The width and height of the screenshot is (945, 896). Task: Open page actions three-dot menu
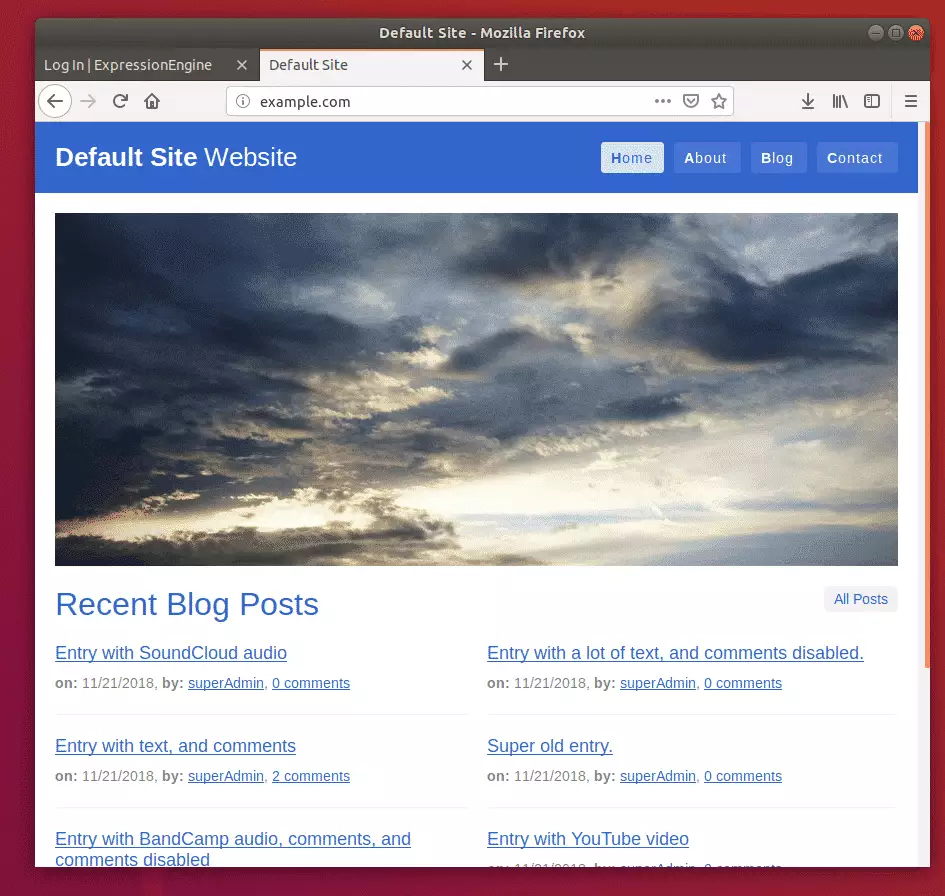click(662, 101)
